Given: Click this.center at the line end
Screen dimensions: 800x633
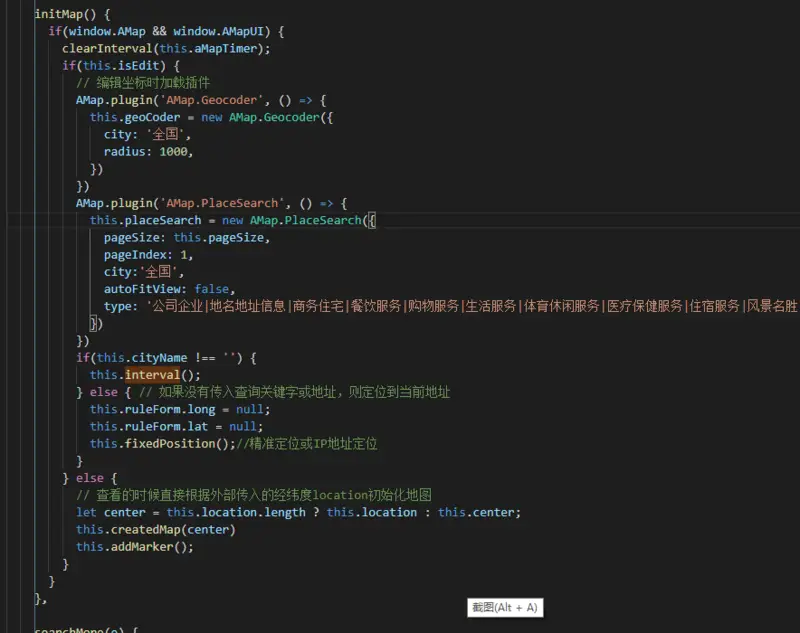Looking at the screenshot, I should [476, 513].
